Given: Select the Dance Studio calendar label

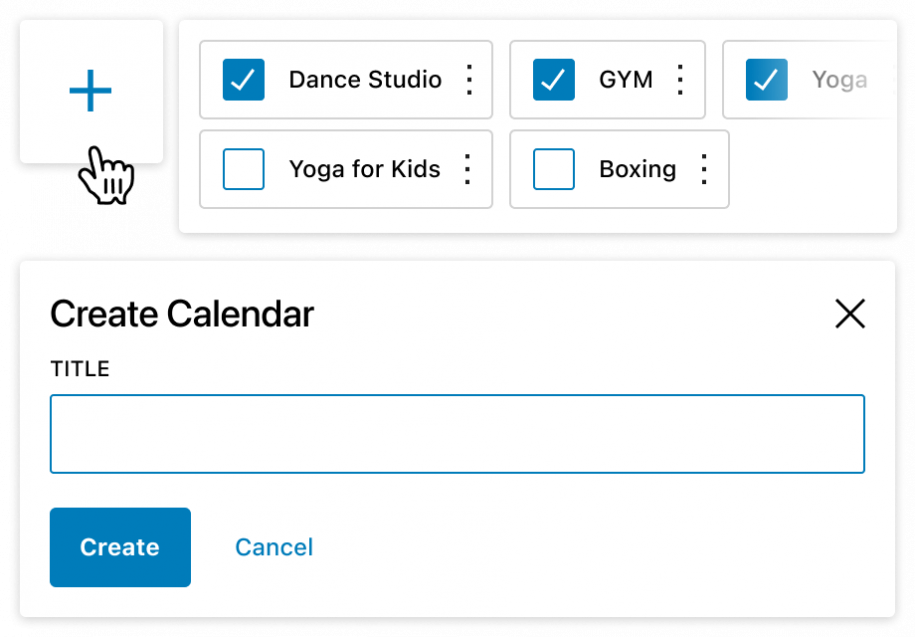Looking at the screenshot, I should [x=365, y=79].
